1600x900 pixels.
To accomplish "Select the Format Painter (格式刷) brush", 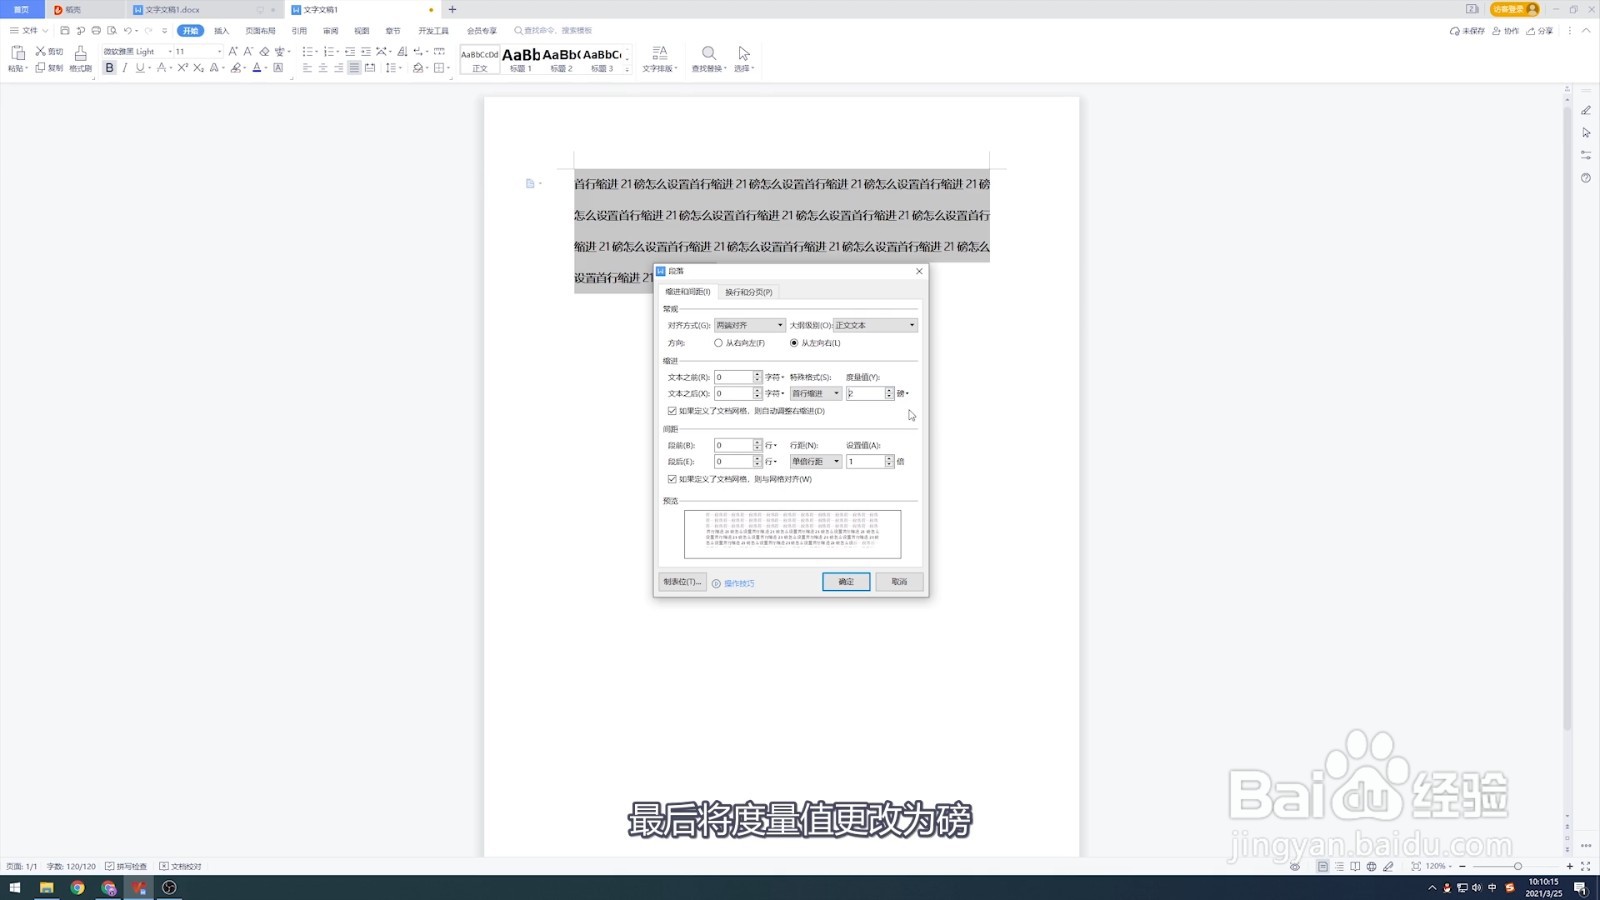I will tap(80, 59).
